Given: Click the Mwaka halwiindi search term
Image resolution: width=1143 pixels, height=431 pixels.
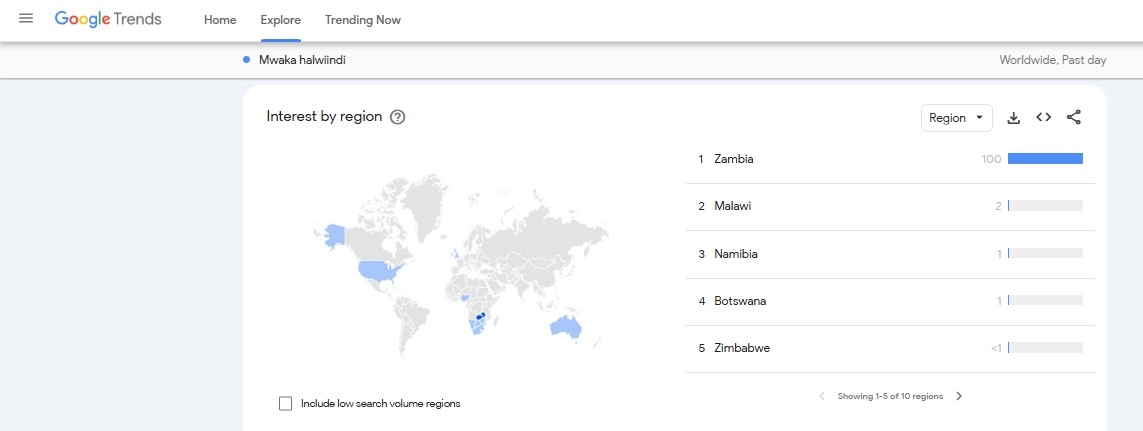Looking at the screenshot, I should point(302,60).
